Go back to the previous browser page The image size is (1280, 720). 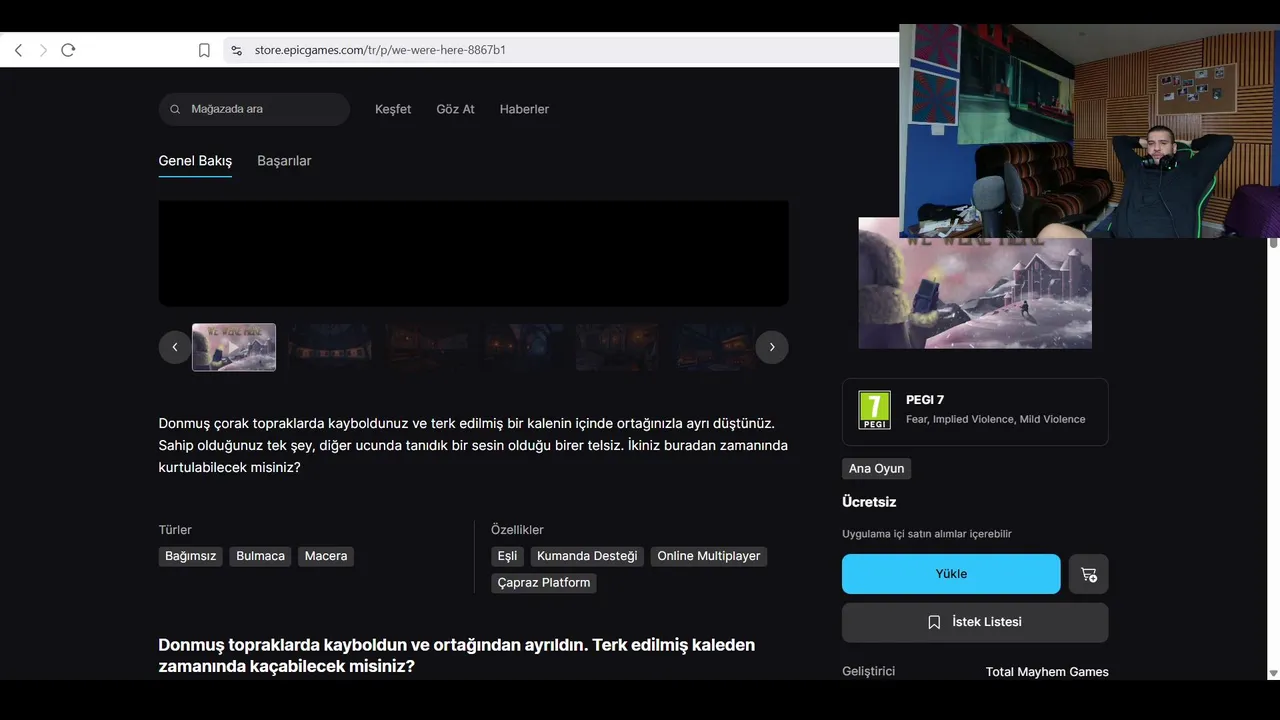coord(18,50)
